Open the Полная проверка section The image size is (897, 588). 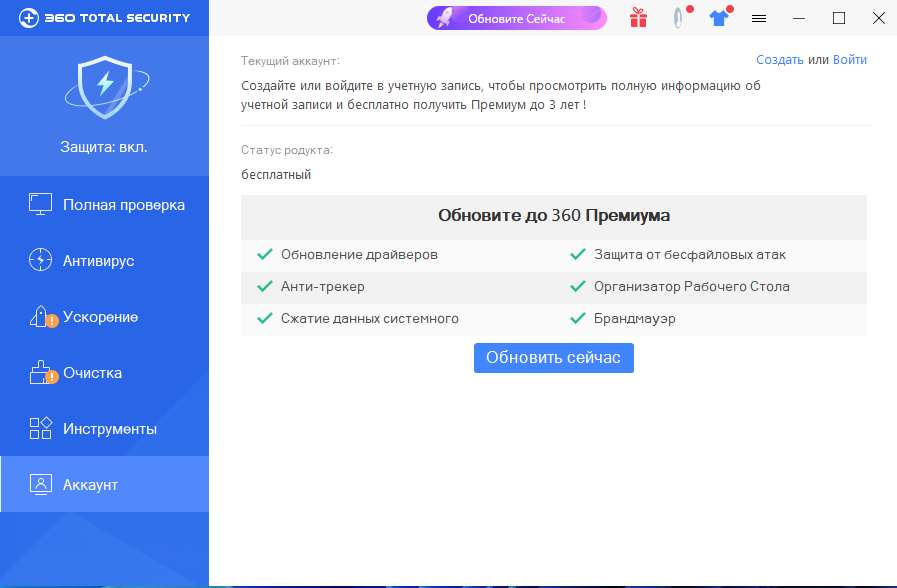[105, 204]
